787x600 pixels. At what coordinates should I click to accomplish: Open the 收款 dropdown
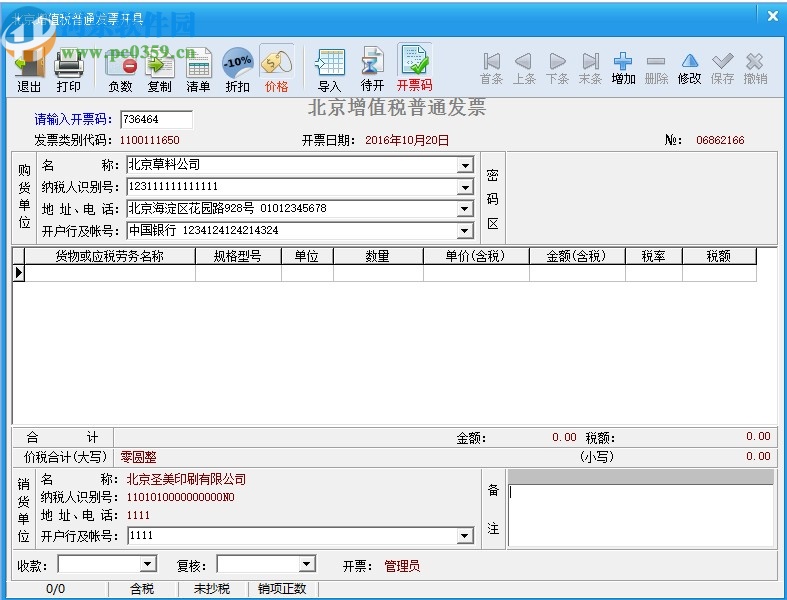click(x=148, y=564)
